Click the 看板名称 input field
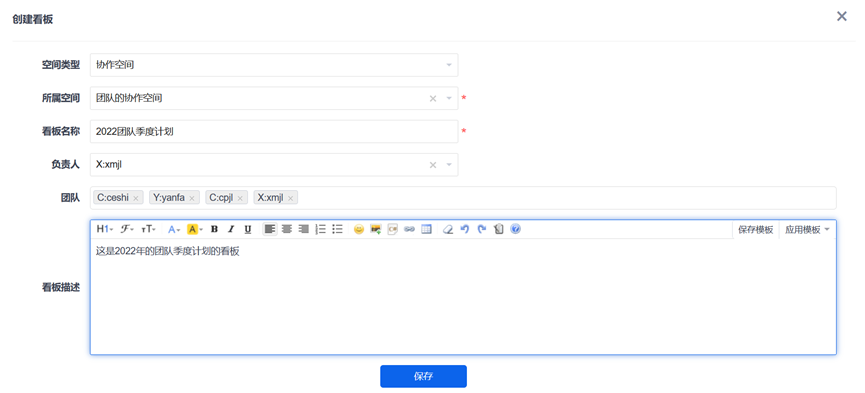Viewport: 865px width, 393px height. (274, 131)
